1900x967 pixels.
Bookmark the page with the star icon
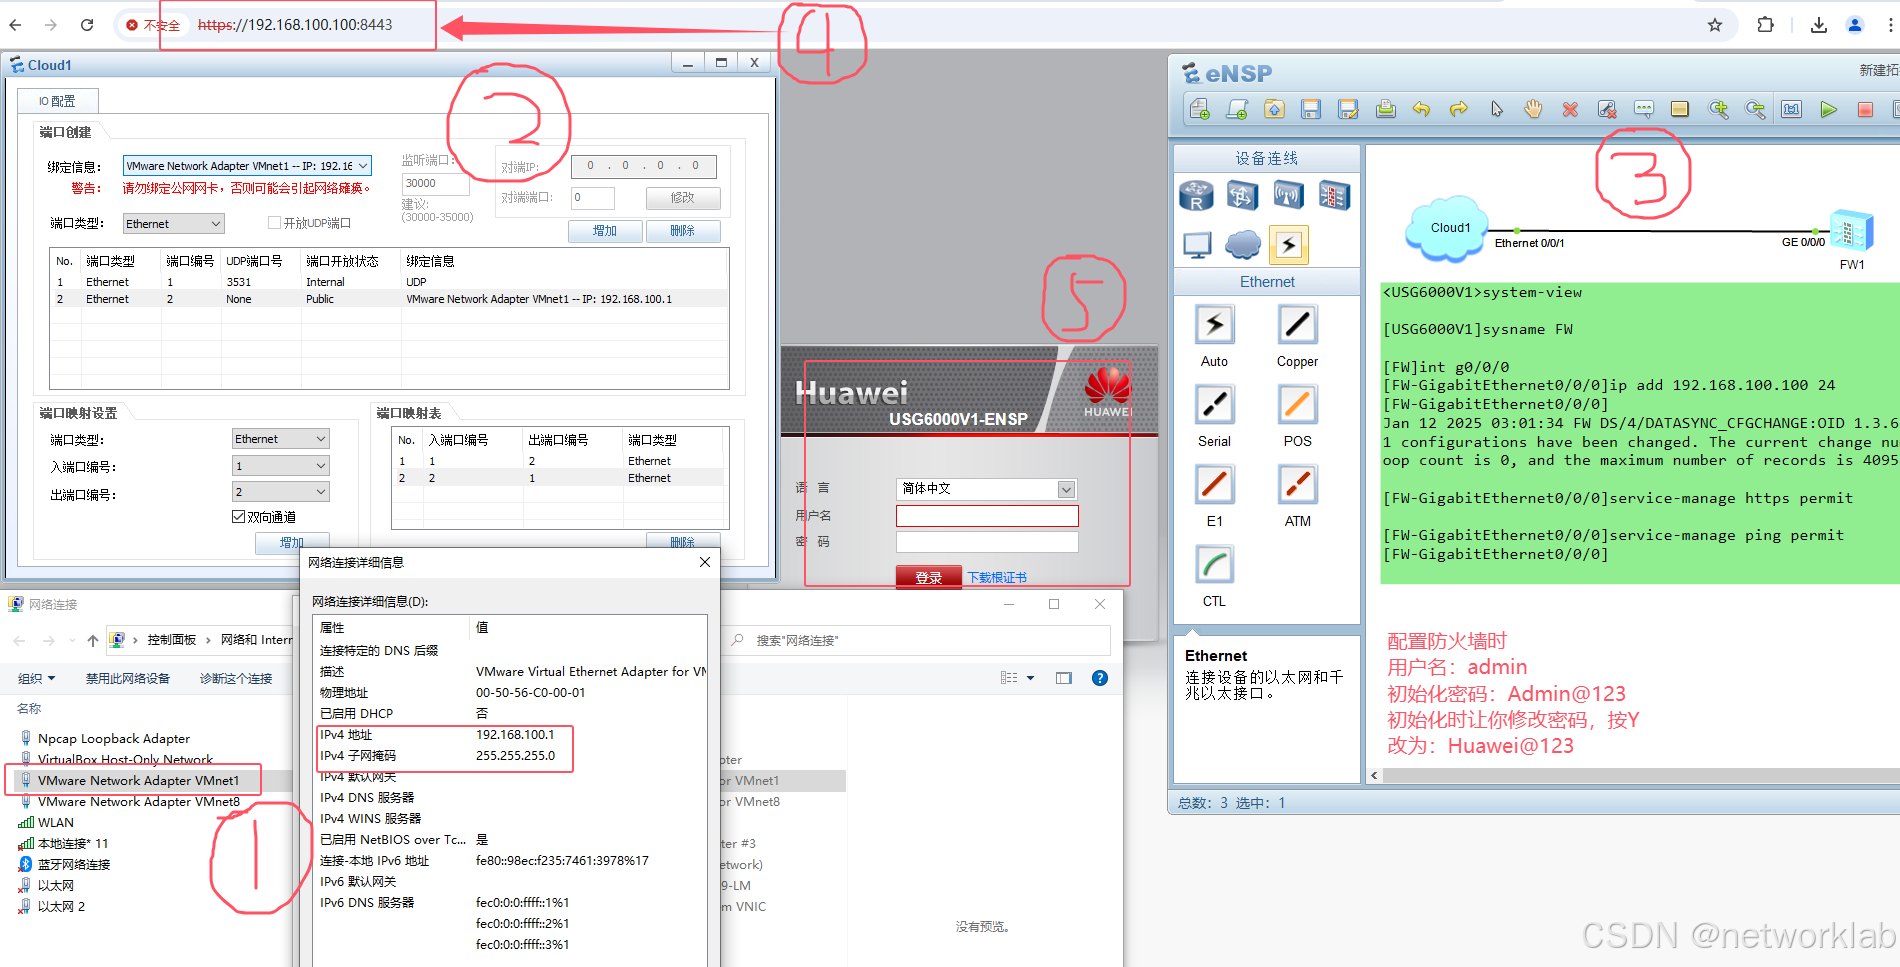1715,25
